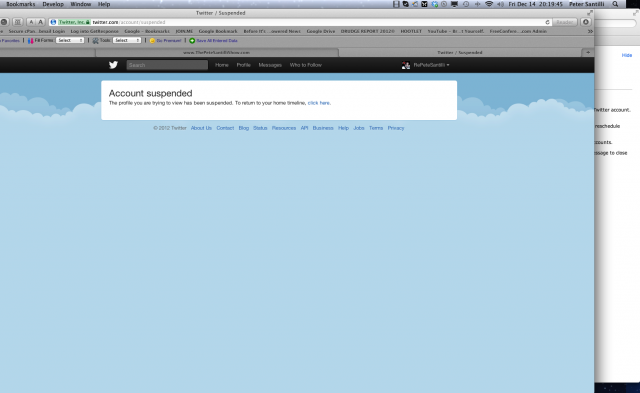This screenshot has width=640, height=393.
Task: Switch to www.ThePeteSantilliShow.com tab
Action: coord(216,53)
